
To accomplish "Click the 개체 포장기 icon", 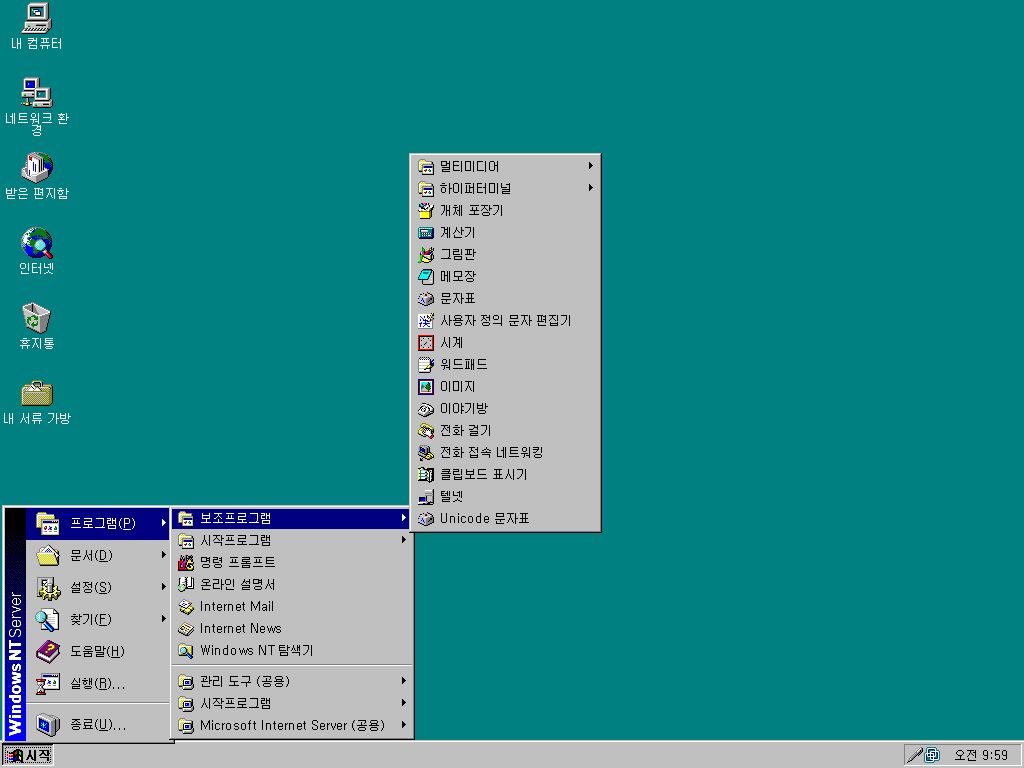I will click(426, 210).
